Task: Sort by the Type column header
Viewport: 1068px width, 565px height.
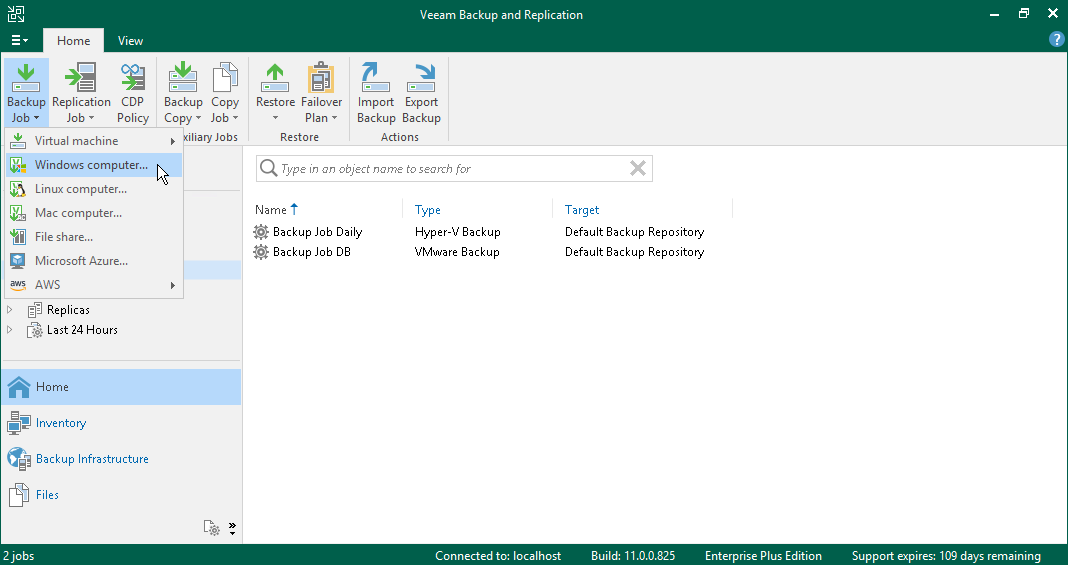Action: [x=428, y=210]
